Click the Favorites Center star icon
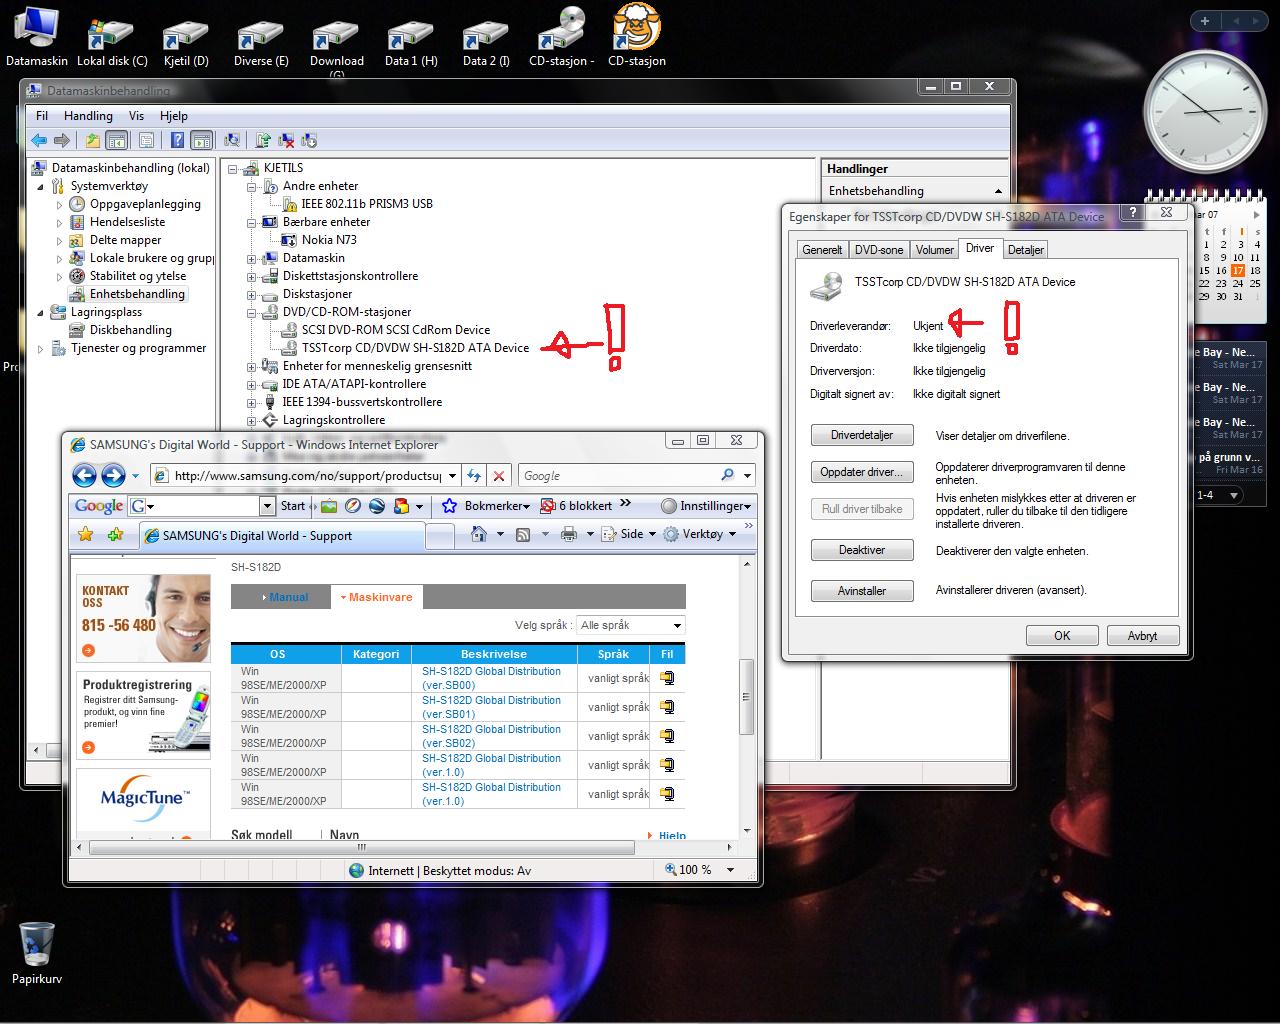The width and height of the screenshot is (1280, 1024). click(x=86, y=535)
